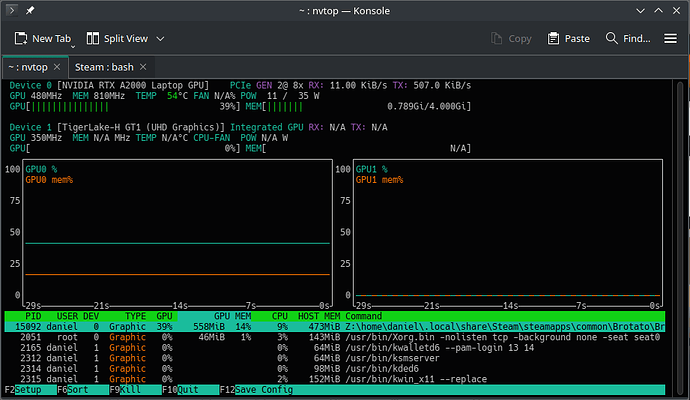Click the RX 11.00 KiB/s value
The width and height of the screenshot is (690, 400).
358,85
